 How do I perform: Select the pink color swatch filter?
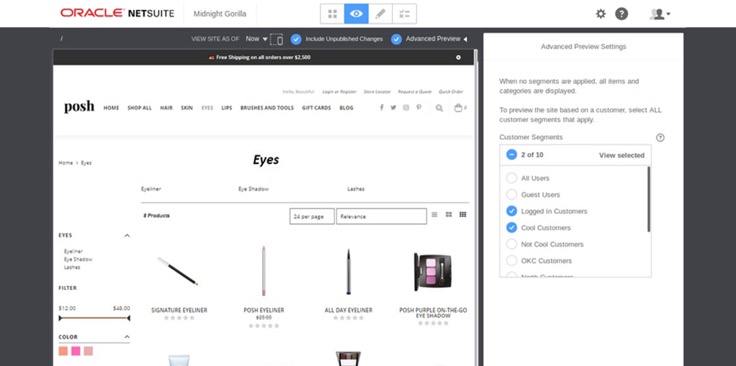[x=76, y=351]
